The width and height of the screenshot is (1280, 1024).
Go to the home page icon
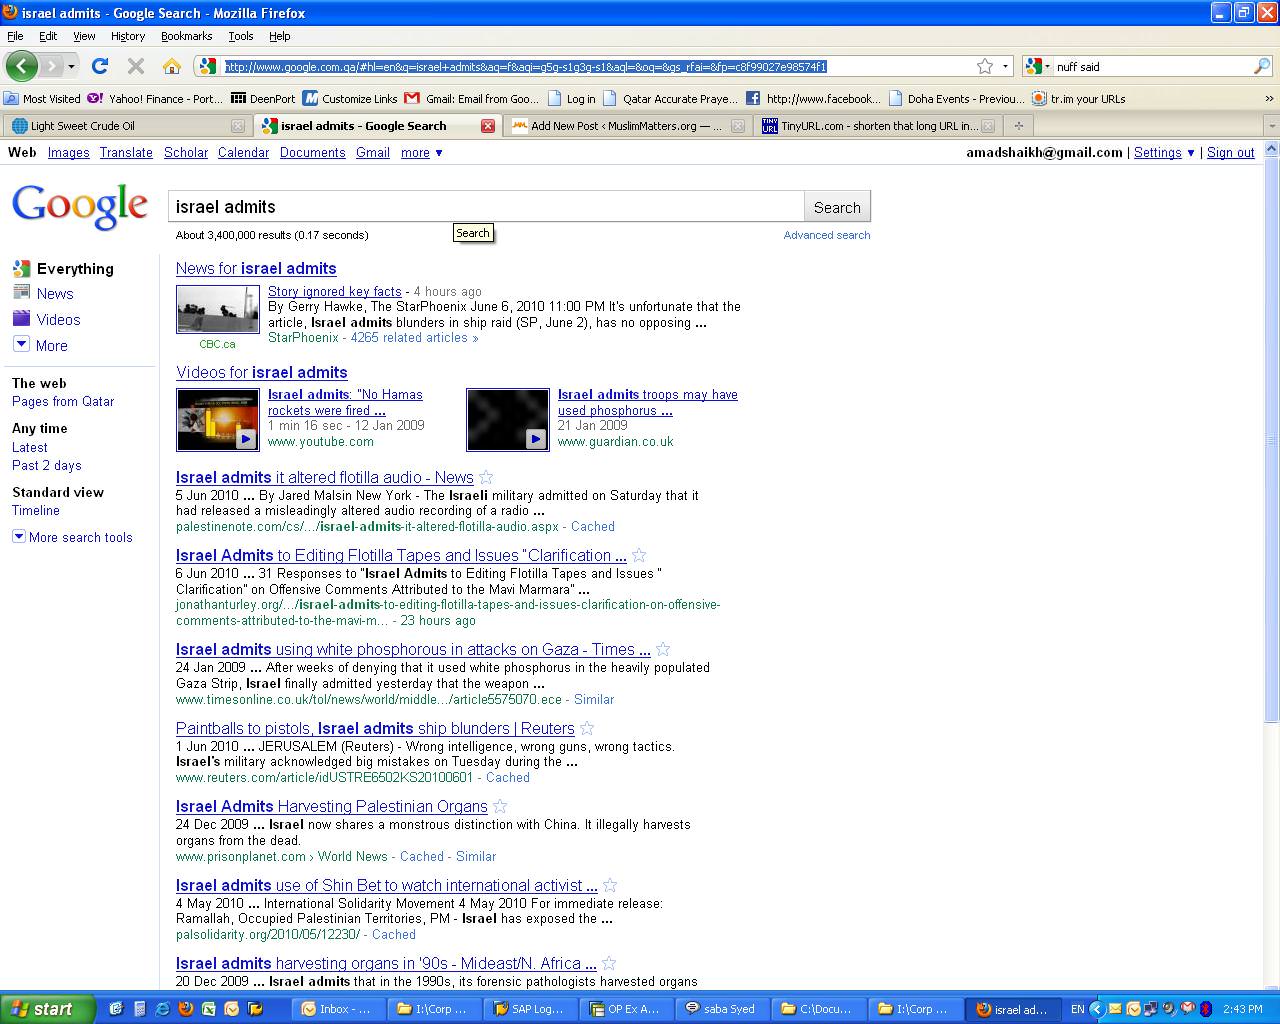pos(172,66)
